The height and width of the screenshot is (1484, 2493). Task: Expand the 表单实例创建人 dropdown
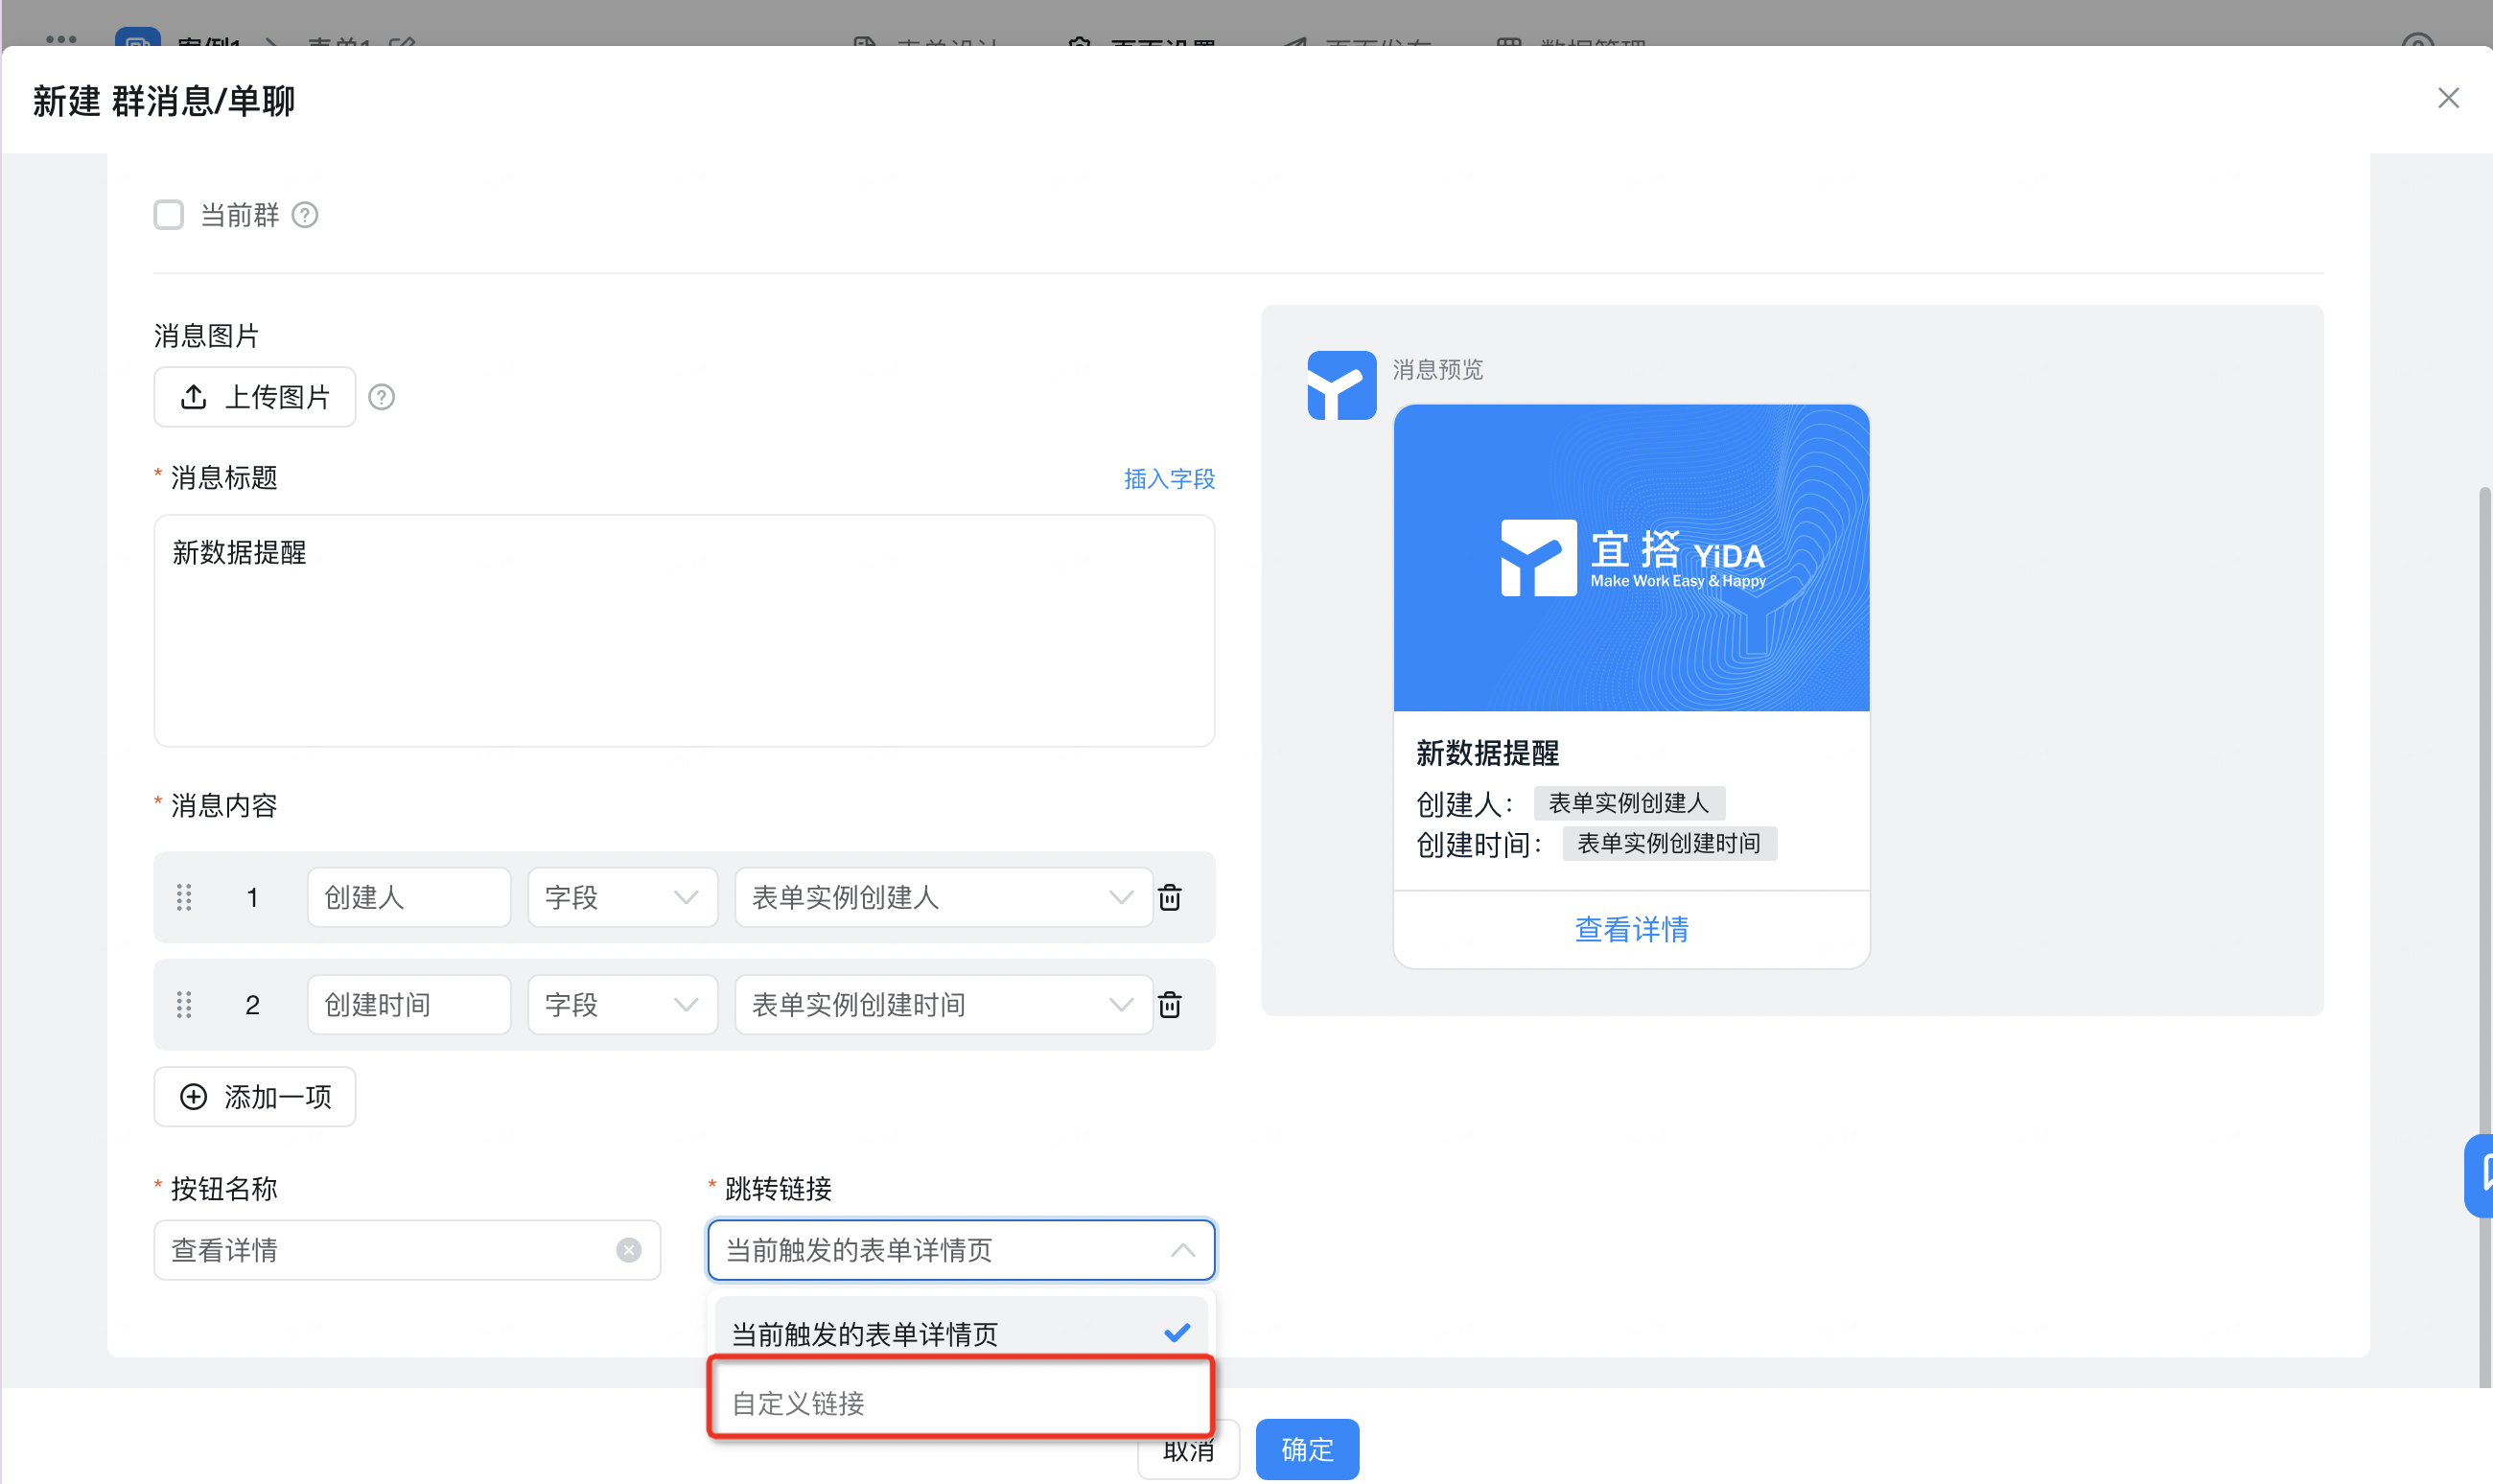click(x=943, y=897)
